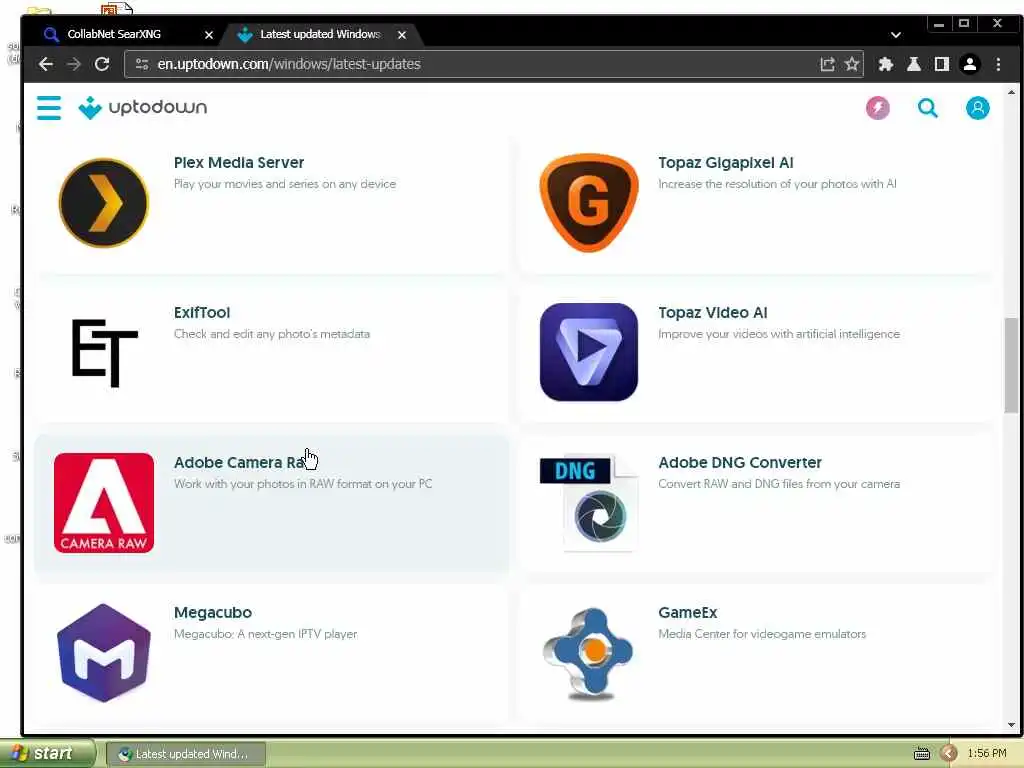The image size is (1024, 768).
Task: Open site information icon in address bar
Action: pyautogui.click(x=142, y=64)
